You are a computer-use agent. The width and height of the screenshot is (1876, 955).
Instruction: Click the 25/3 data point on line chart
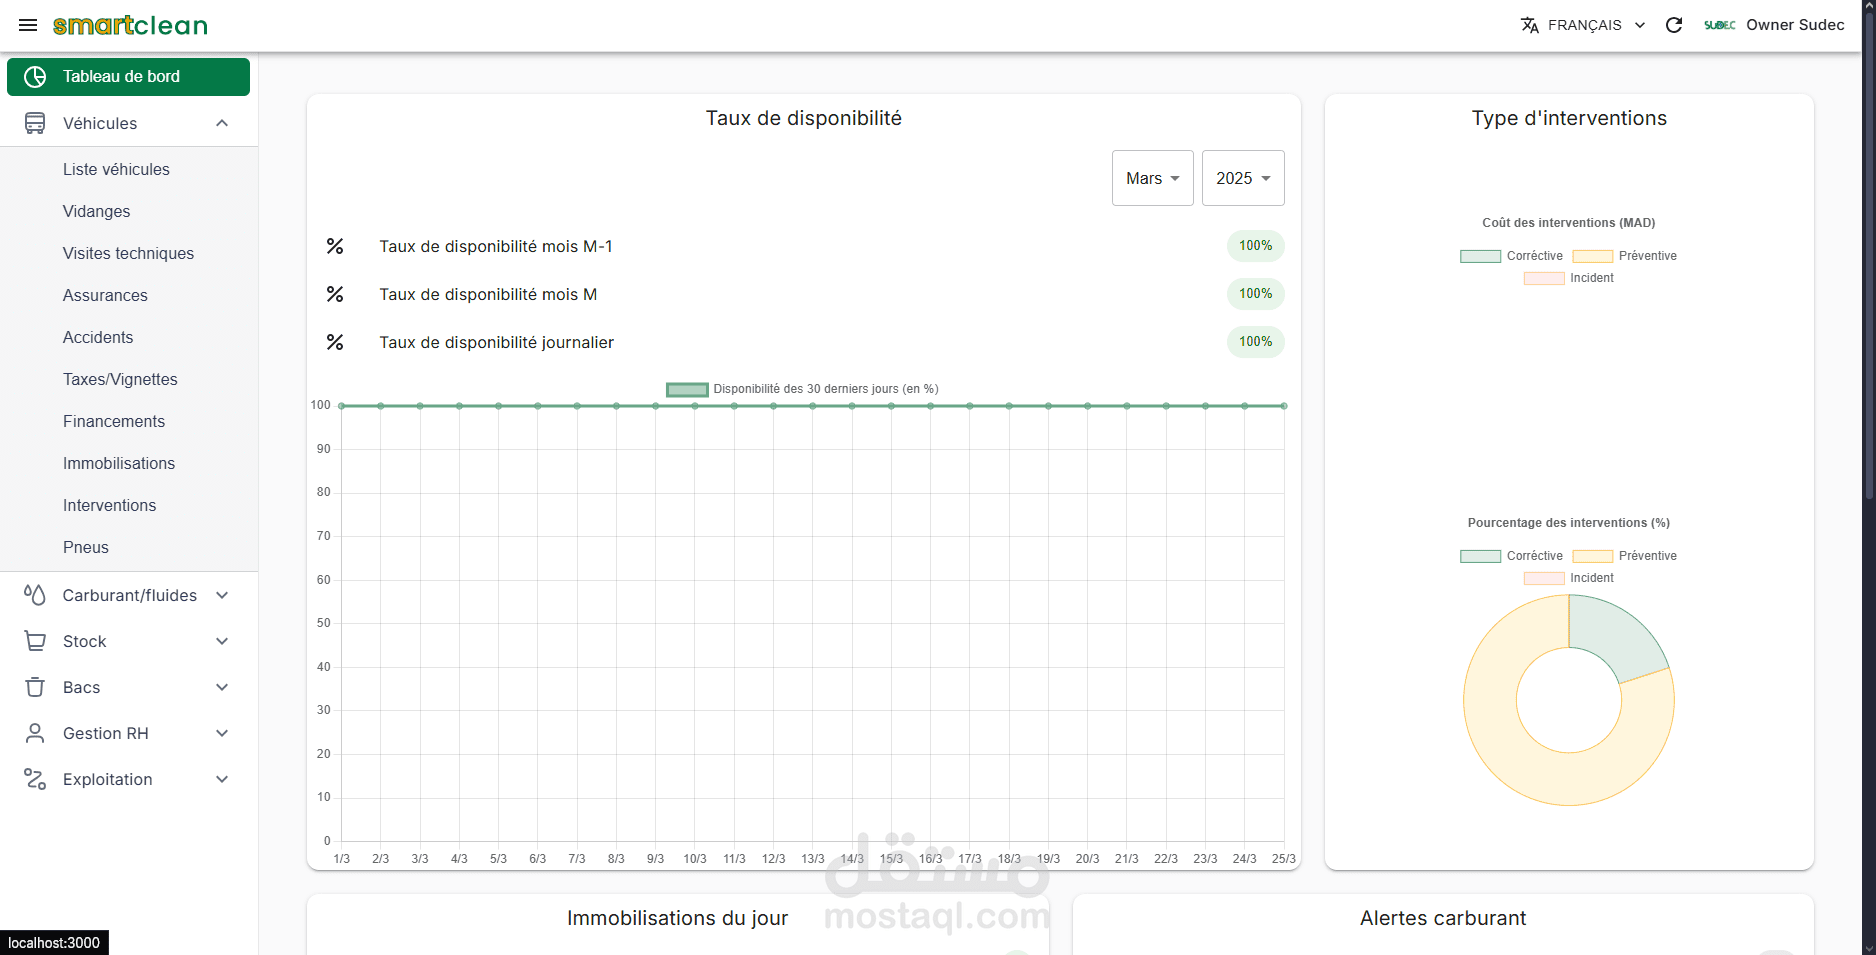pyautogui.click(x=1284, y=406)
